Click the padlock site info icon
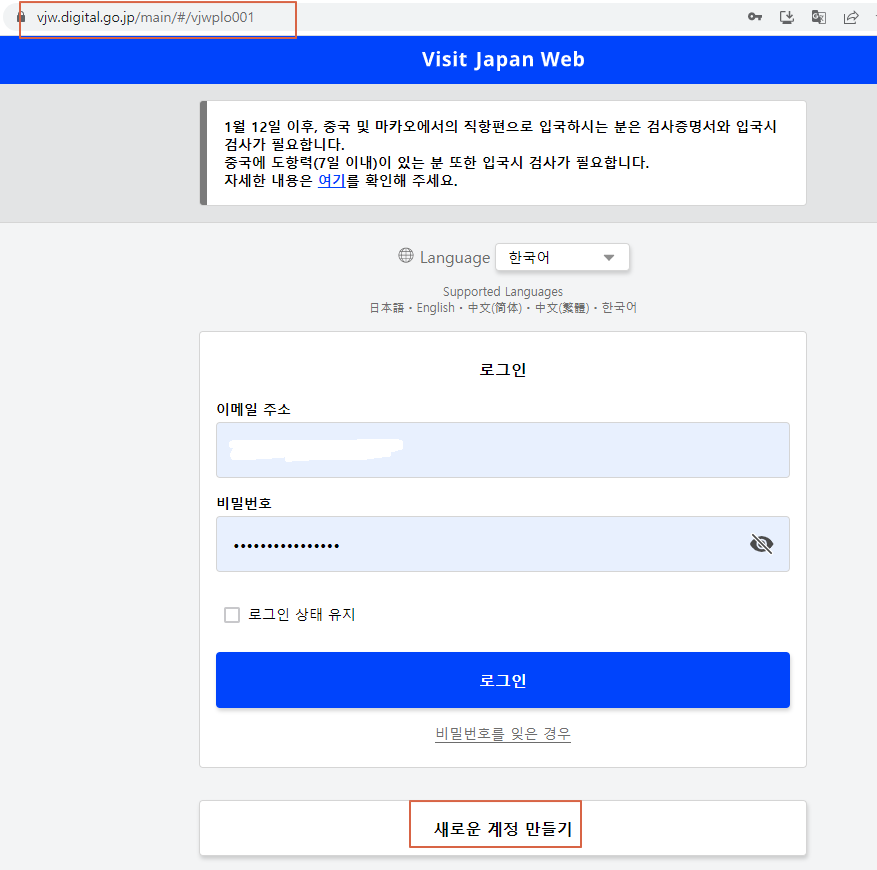Image resolution: width=877 pixels, height=870 pixels. pyautogui.click(x=21, y=17)
